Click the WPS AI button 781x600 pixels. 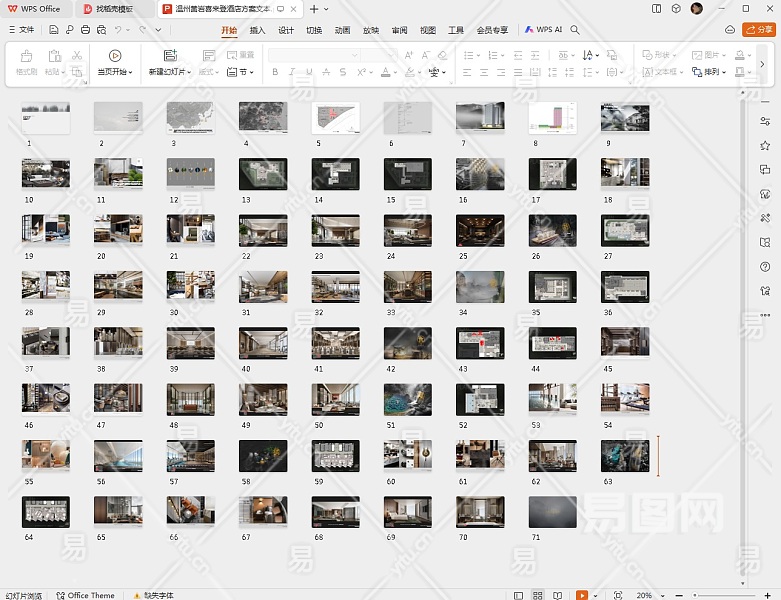tap(545, 30)
